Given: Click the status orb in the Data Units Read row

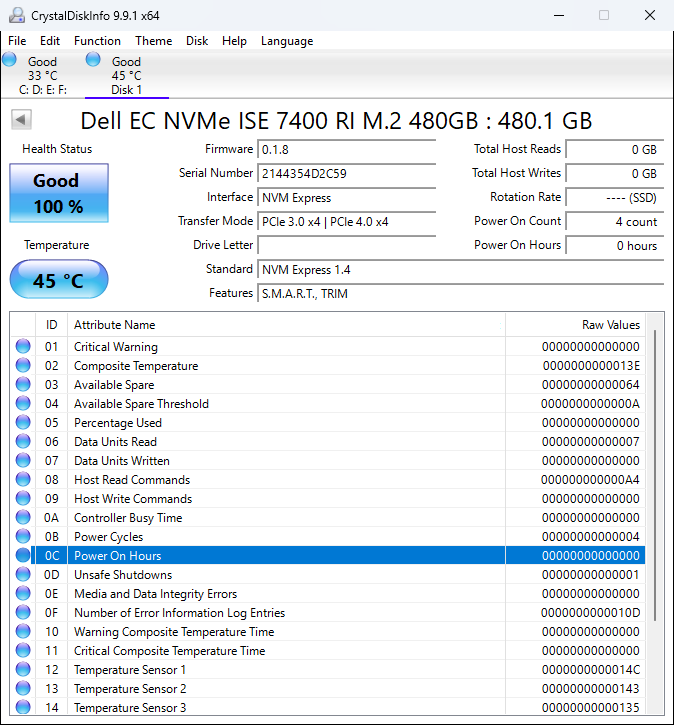Looking at the screenshot, I should click(23, 441).
